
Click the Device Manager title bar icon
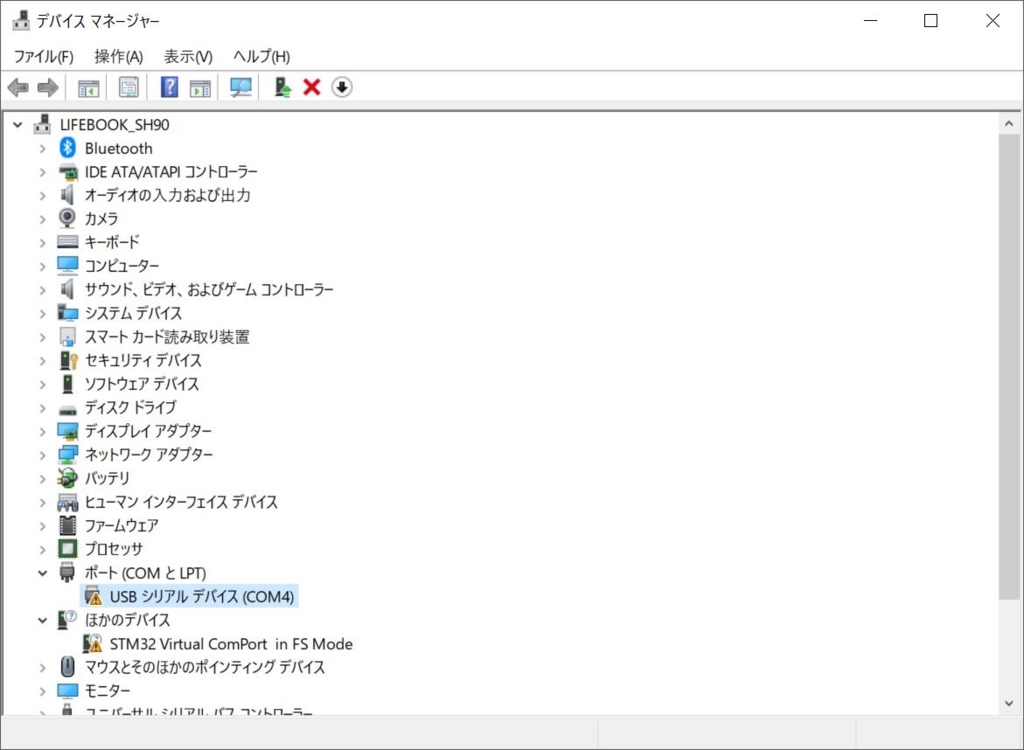(21, 20)
